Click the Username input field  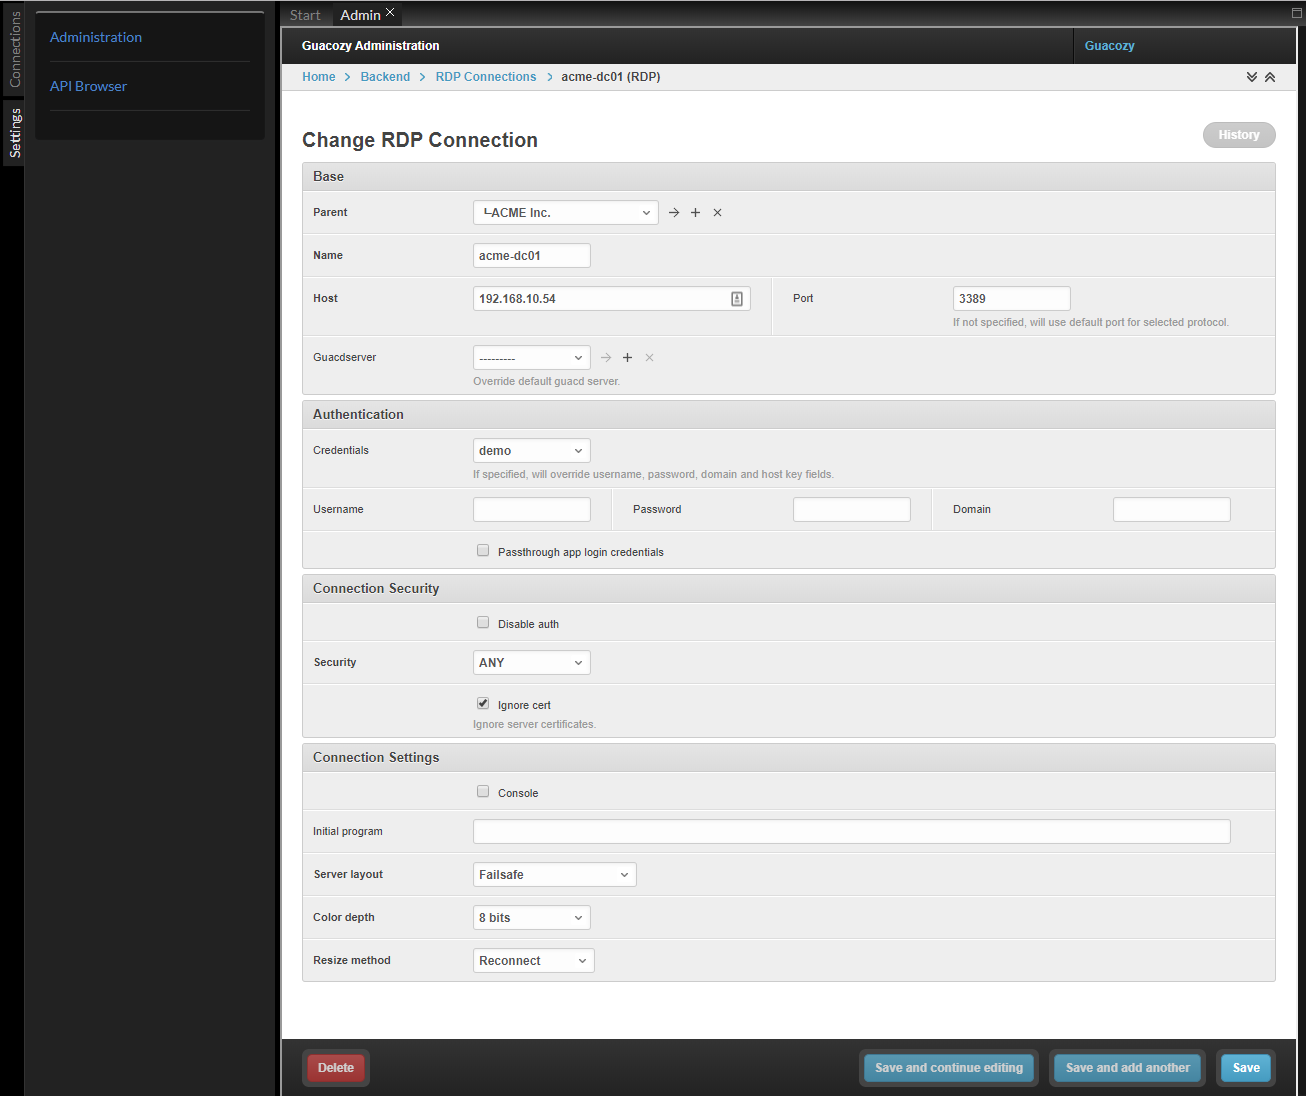coord(532,510)
